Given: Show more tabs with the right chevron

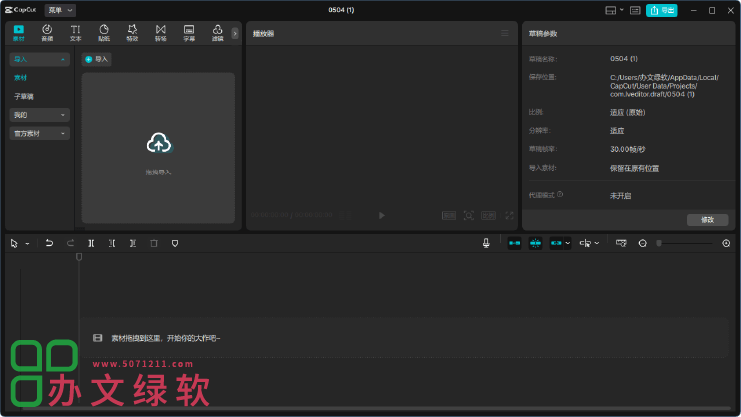Looking at the screenshot, I should click(235, 34).
